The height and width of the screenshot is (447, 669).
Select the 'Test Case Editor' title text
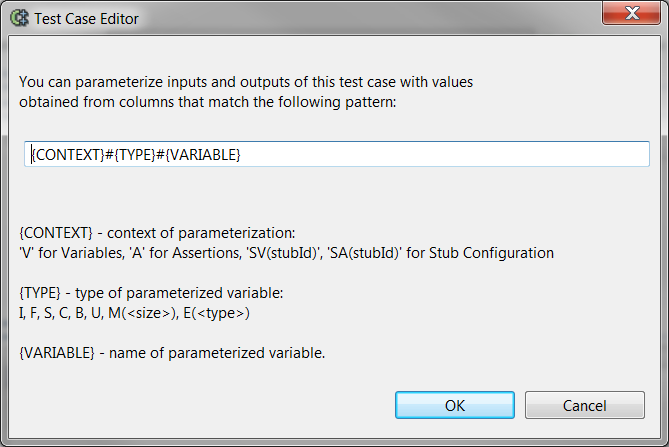coord(87,19)
